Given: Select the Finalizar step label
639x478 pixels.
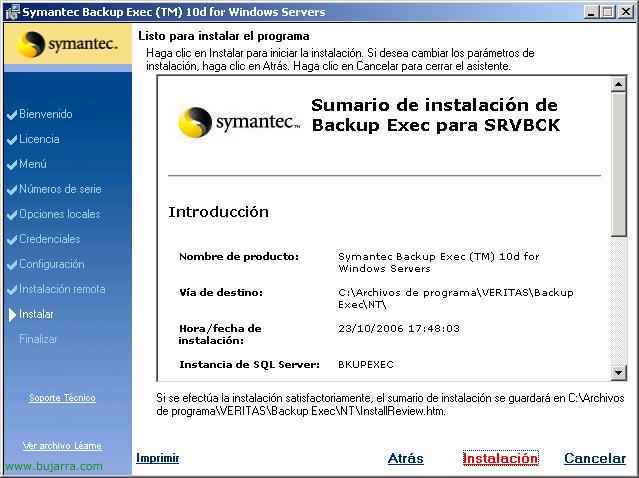Looking at the screenshot, I should pos(38,339).
